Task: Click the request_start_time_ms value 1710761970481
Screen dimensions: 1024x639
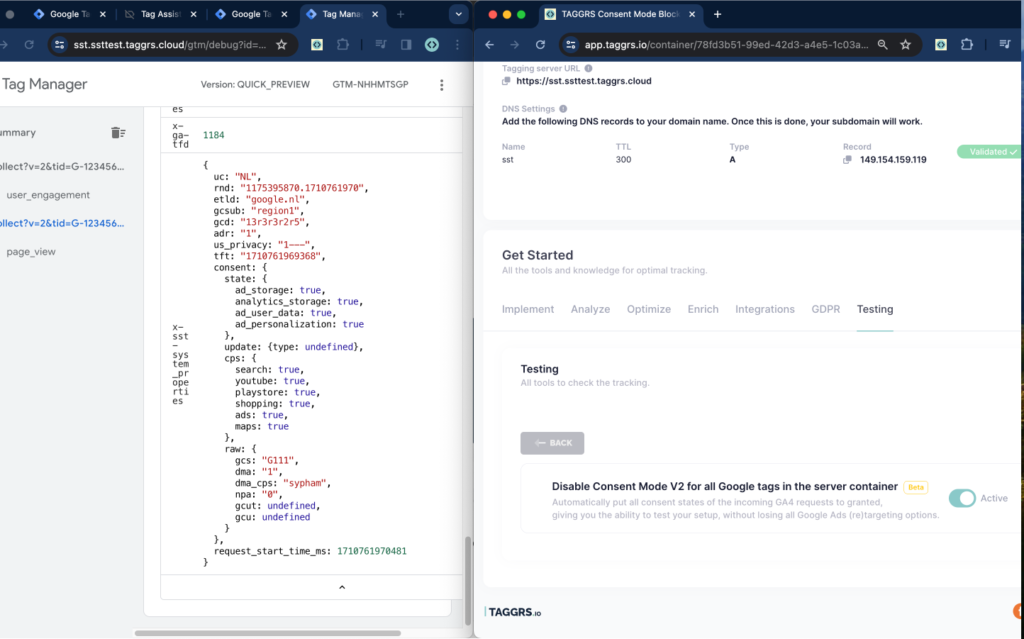Action: pyautogui.click(x=372, y=551)
